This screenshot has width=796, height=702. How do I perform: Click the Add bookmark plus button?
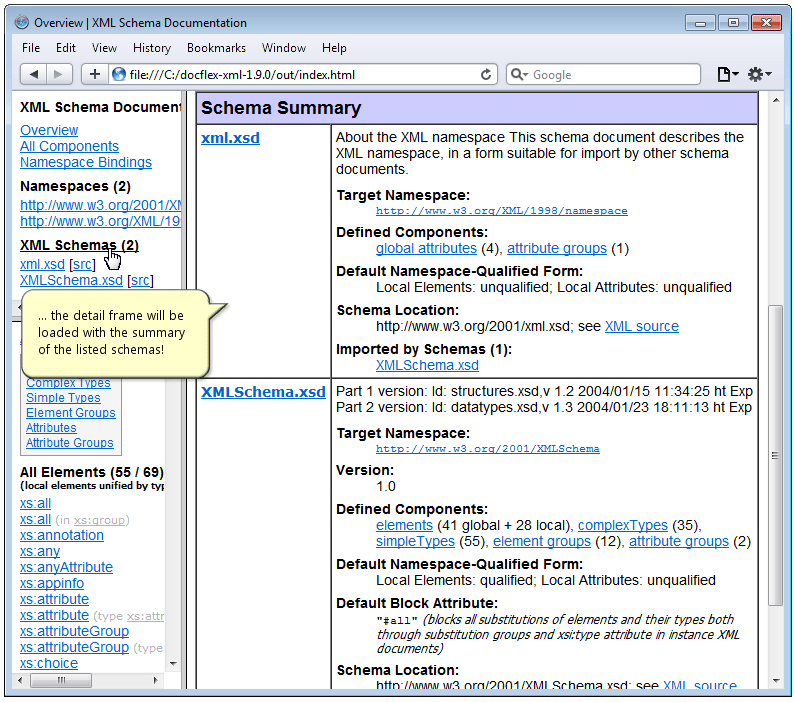[x=95, y=74]
